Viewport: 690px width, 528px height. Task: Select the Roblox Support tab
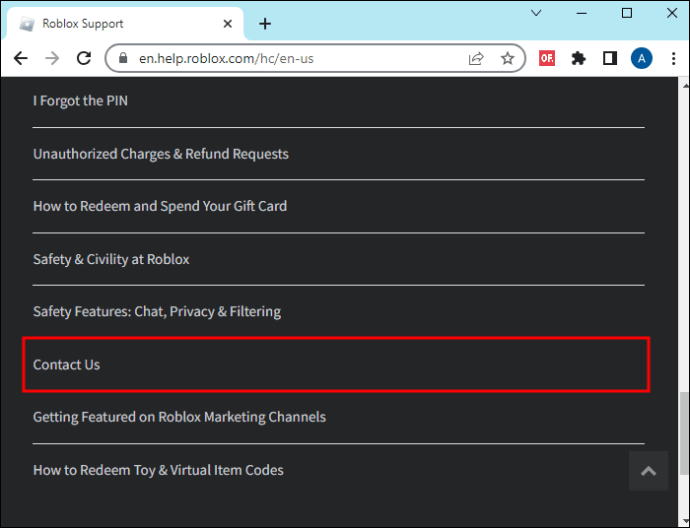125,24
